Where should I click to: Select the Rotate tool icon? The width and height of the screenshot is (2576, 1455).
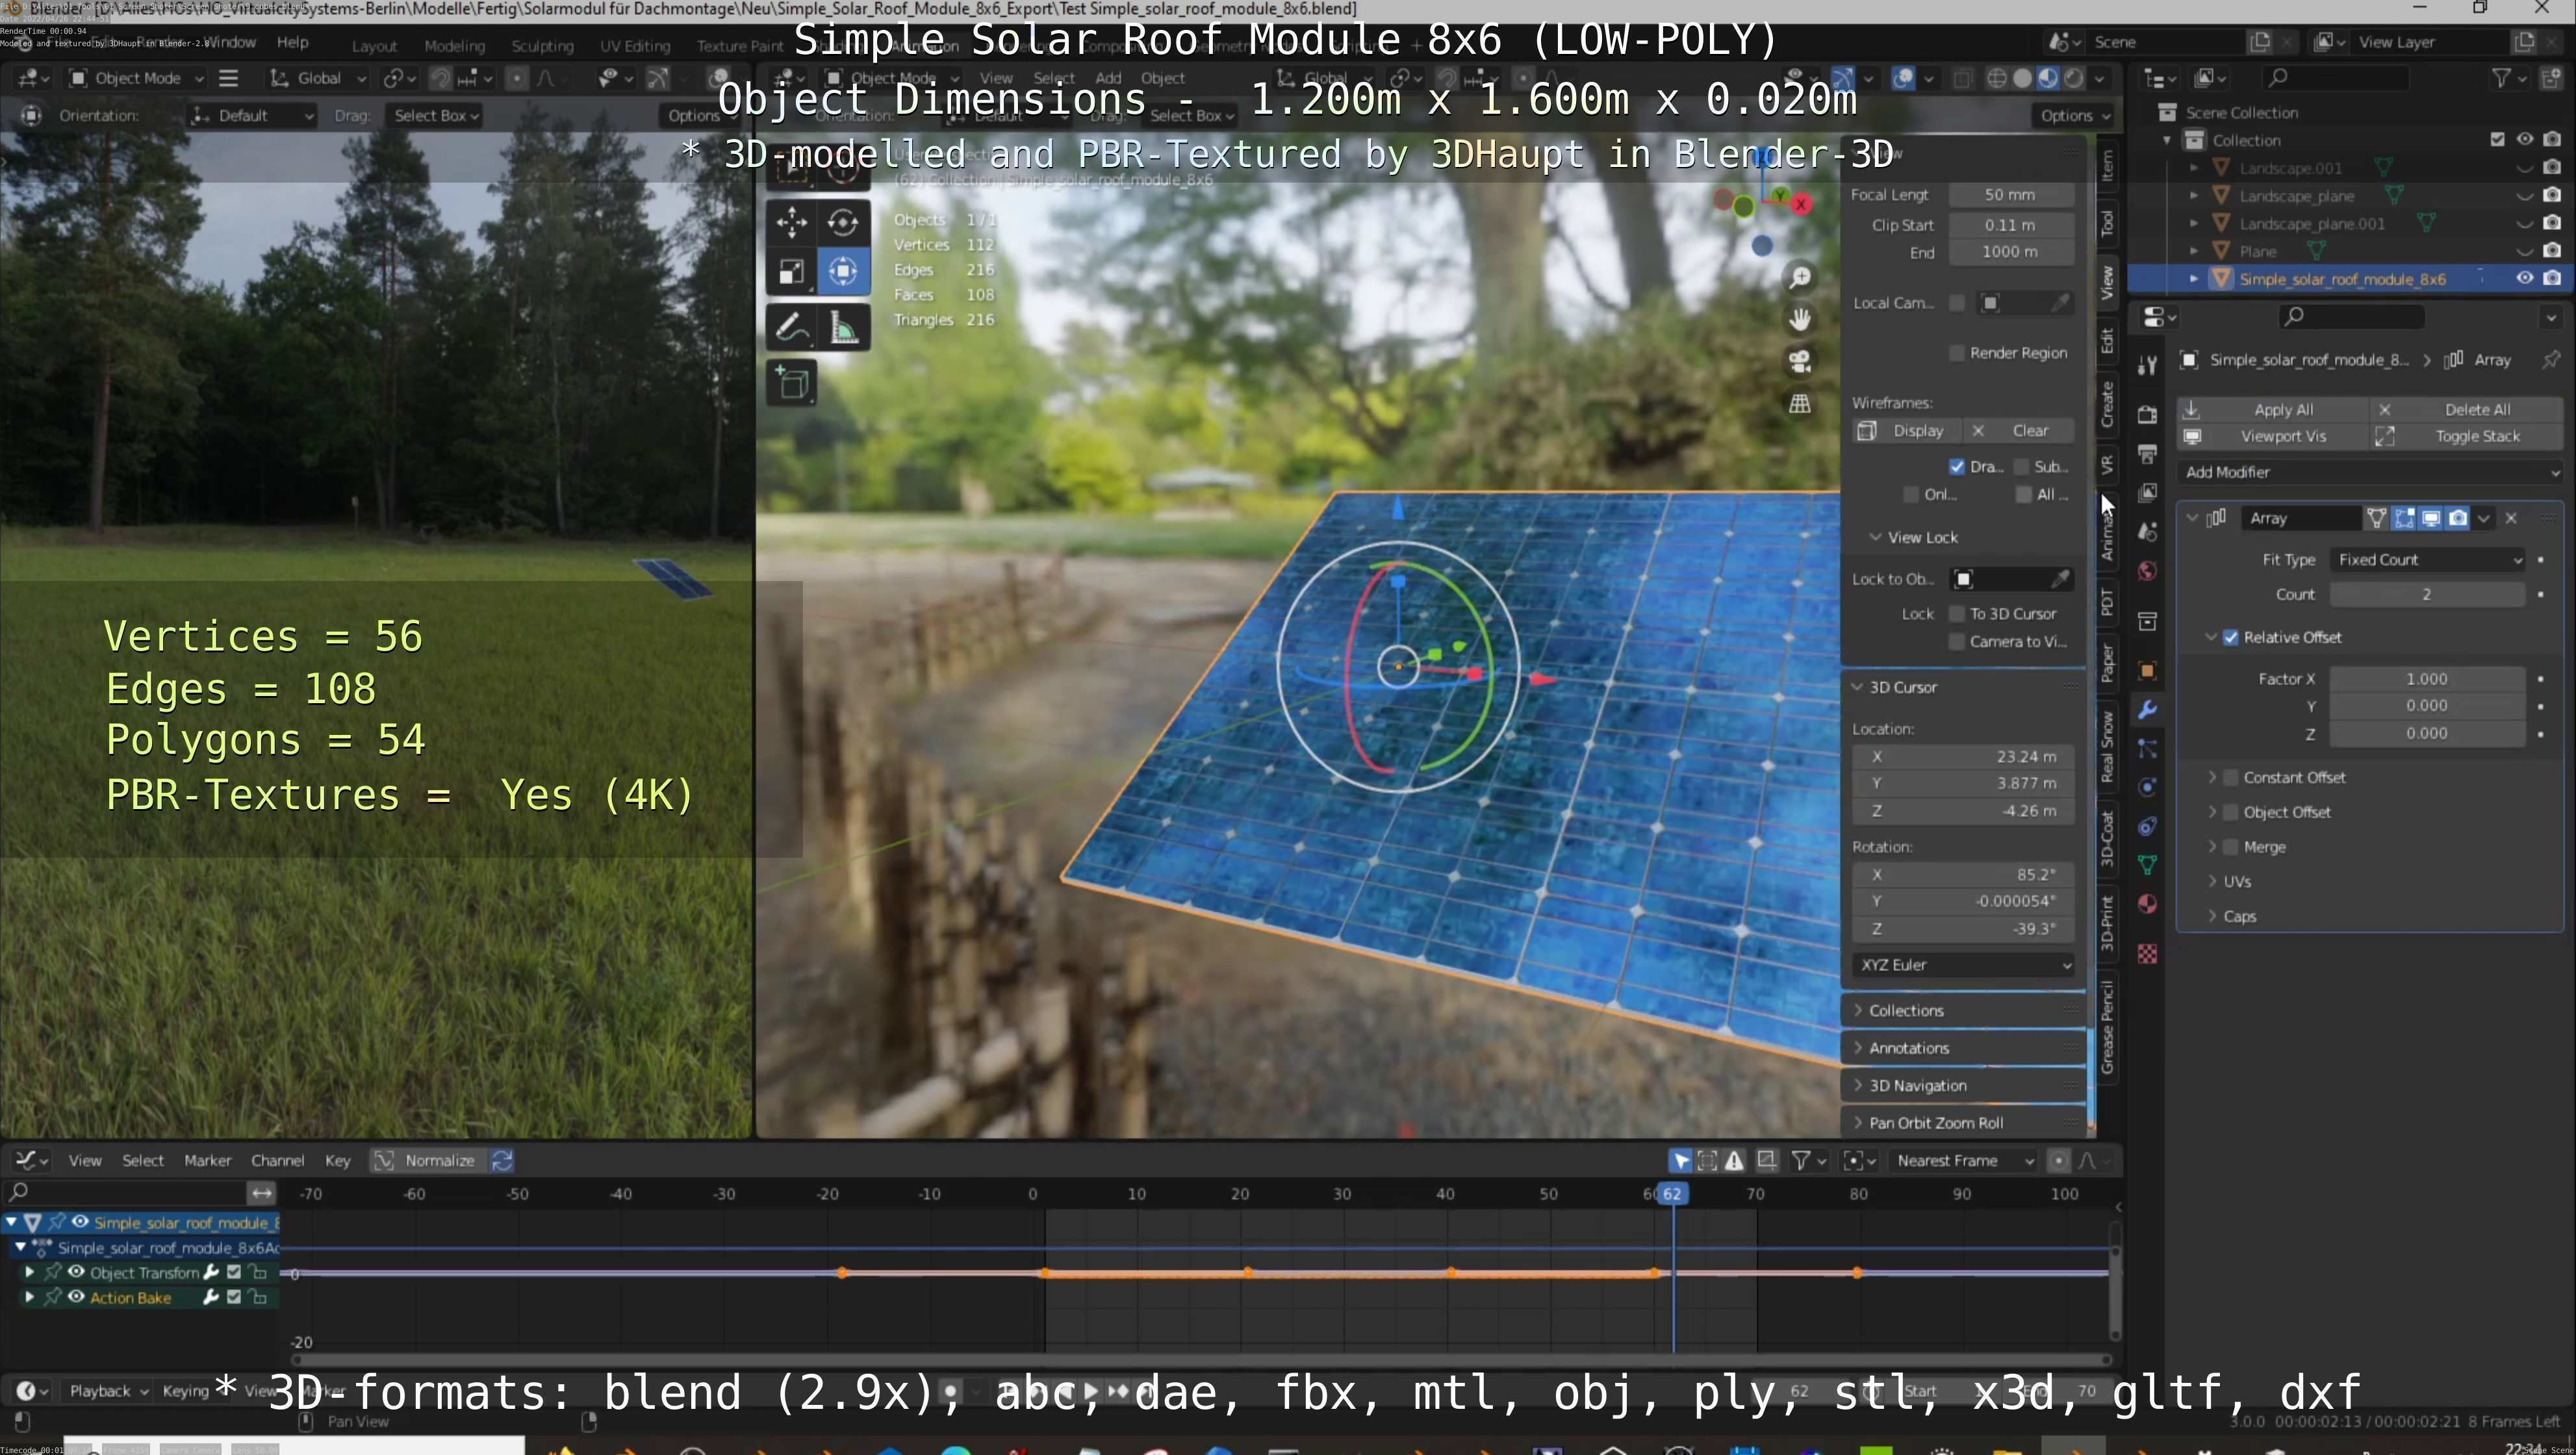[843, 221]
